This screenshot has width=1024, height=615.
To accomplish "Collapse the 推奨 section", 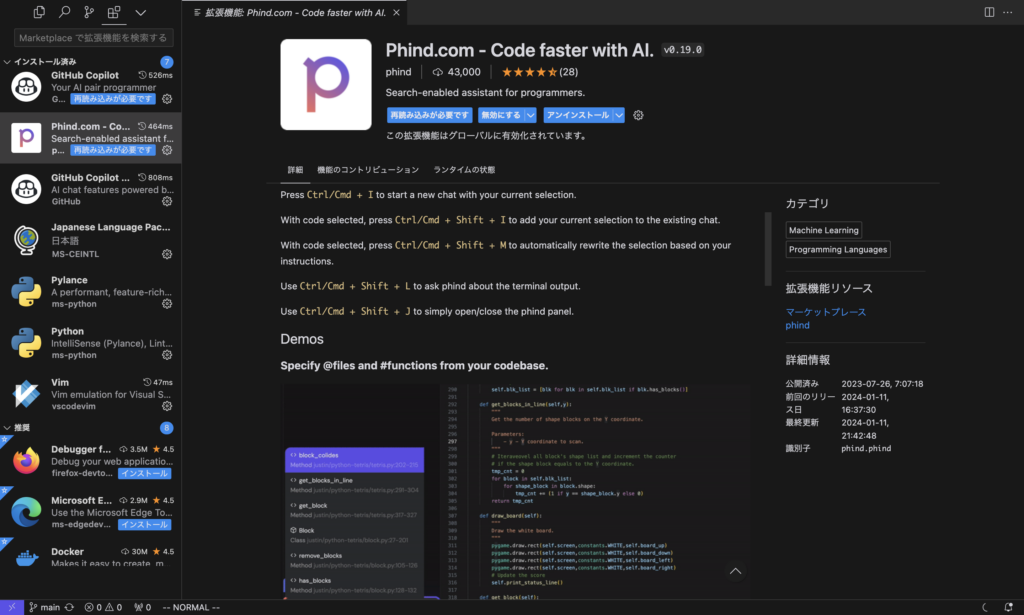I will click(x=18, y=428).
